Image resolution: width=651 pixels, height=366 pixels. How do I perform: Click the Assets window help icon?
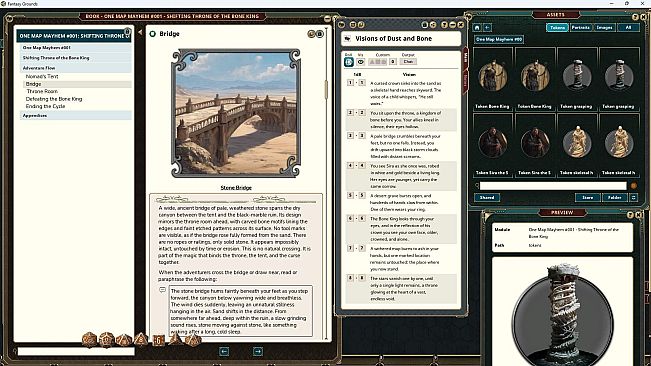[635, 17]
